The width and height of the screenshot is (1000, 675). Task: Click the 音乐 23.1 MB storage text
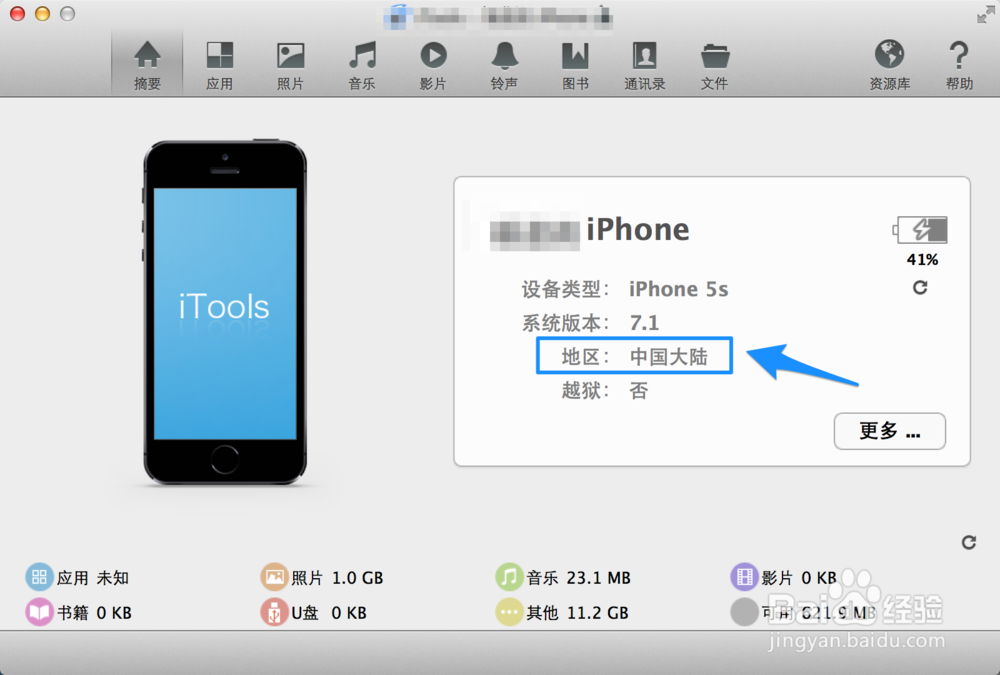[x=578, y=578]
